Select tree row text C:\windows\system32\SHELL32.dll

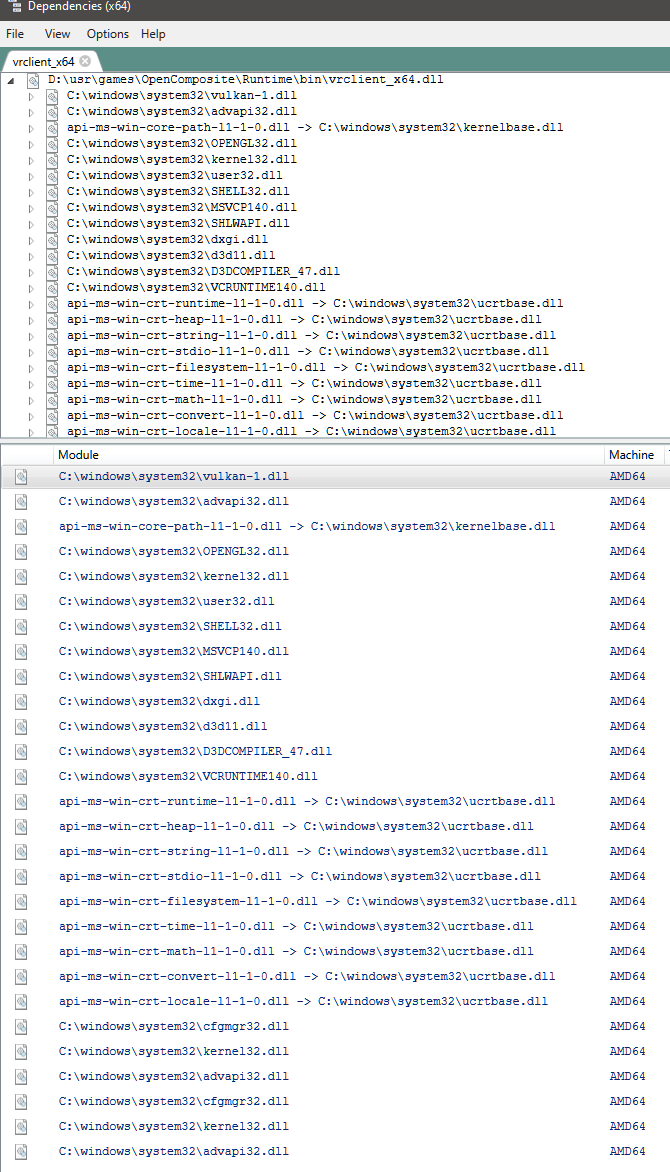(178, 191)
